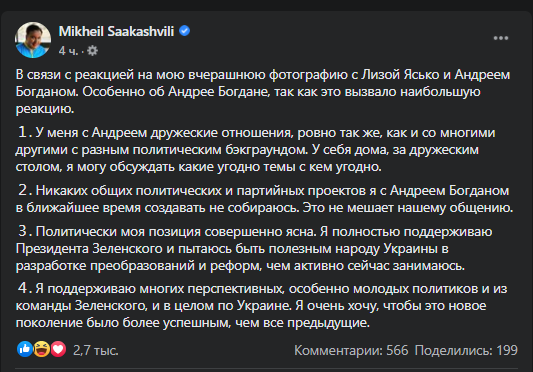Click numbered point 4 about молодых политиков
This screenshot has height=372, width=533.
click(x=261, y=306)
